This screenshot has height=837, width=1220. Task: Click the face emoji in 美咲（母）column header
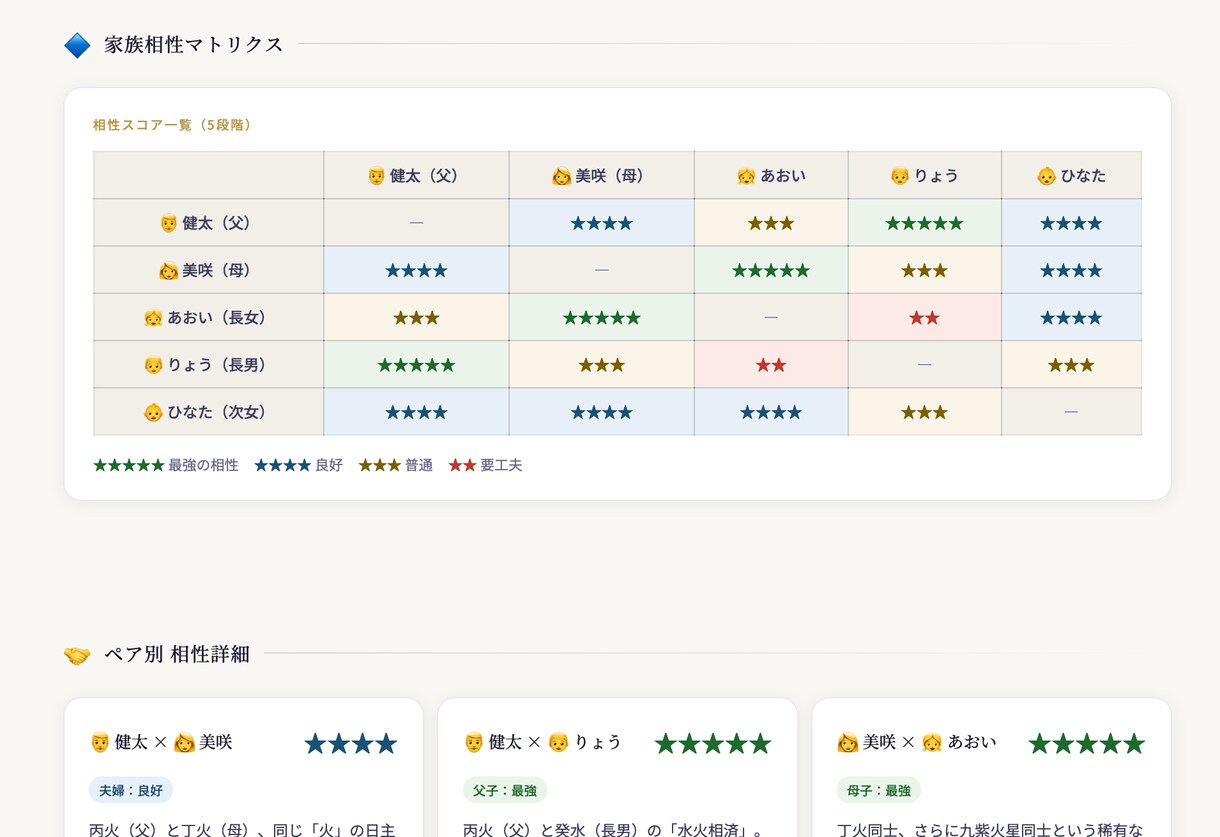tap(561, 176)
